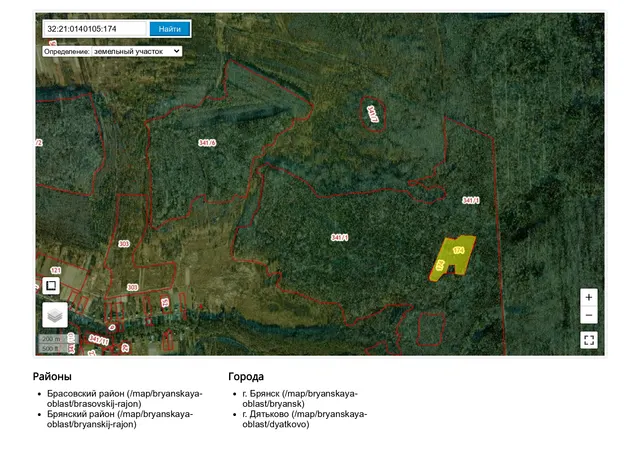Viewport: 640px width, 452px height.
Task: Open the земельный участок type dropdown
Action: coord(137,51)
